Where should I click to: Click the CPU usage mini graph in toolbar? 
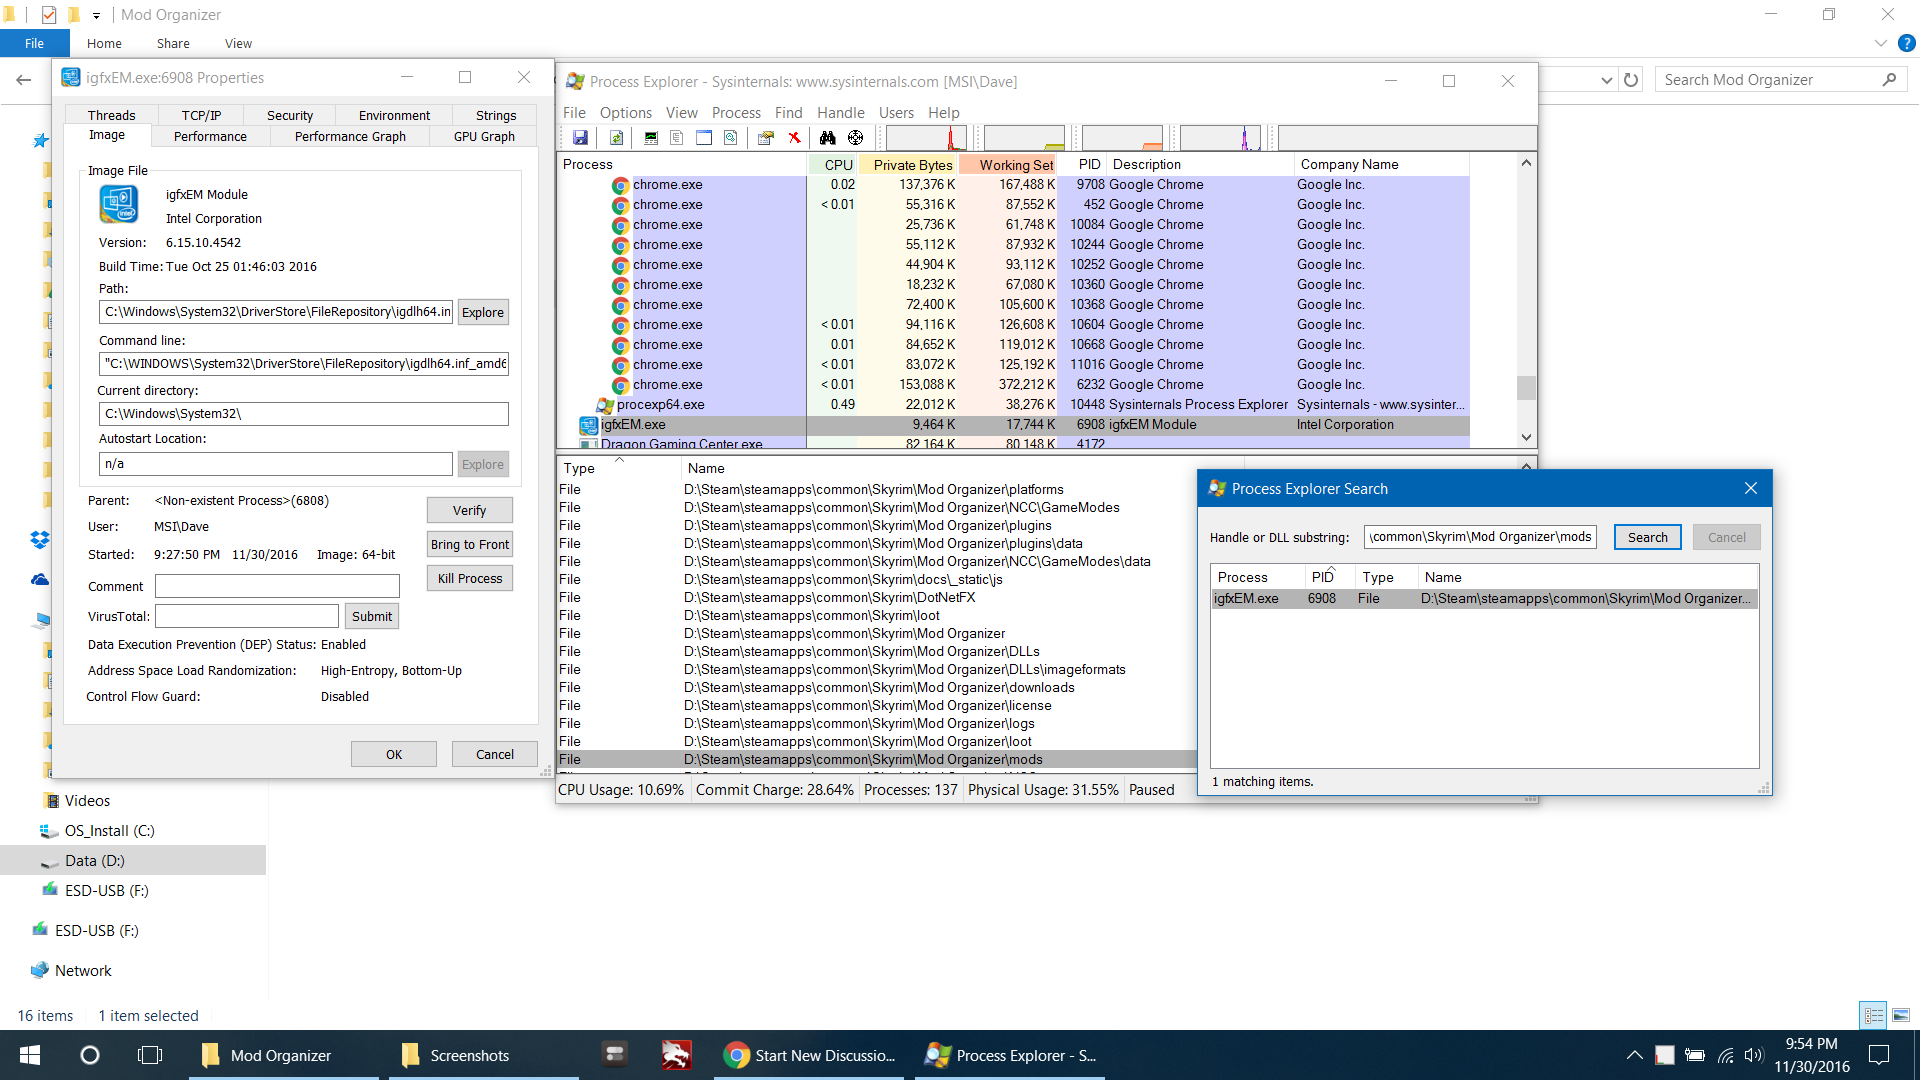click(x=926, y=138)
